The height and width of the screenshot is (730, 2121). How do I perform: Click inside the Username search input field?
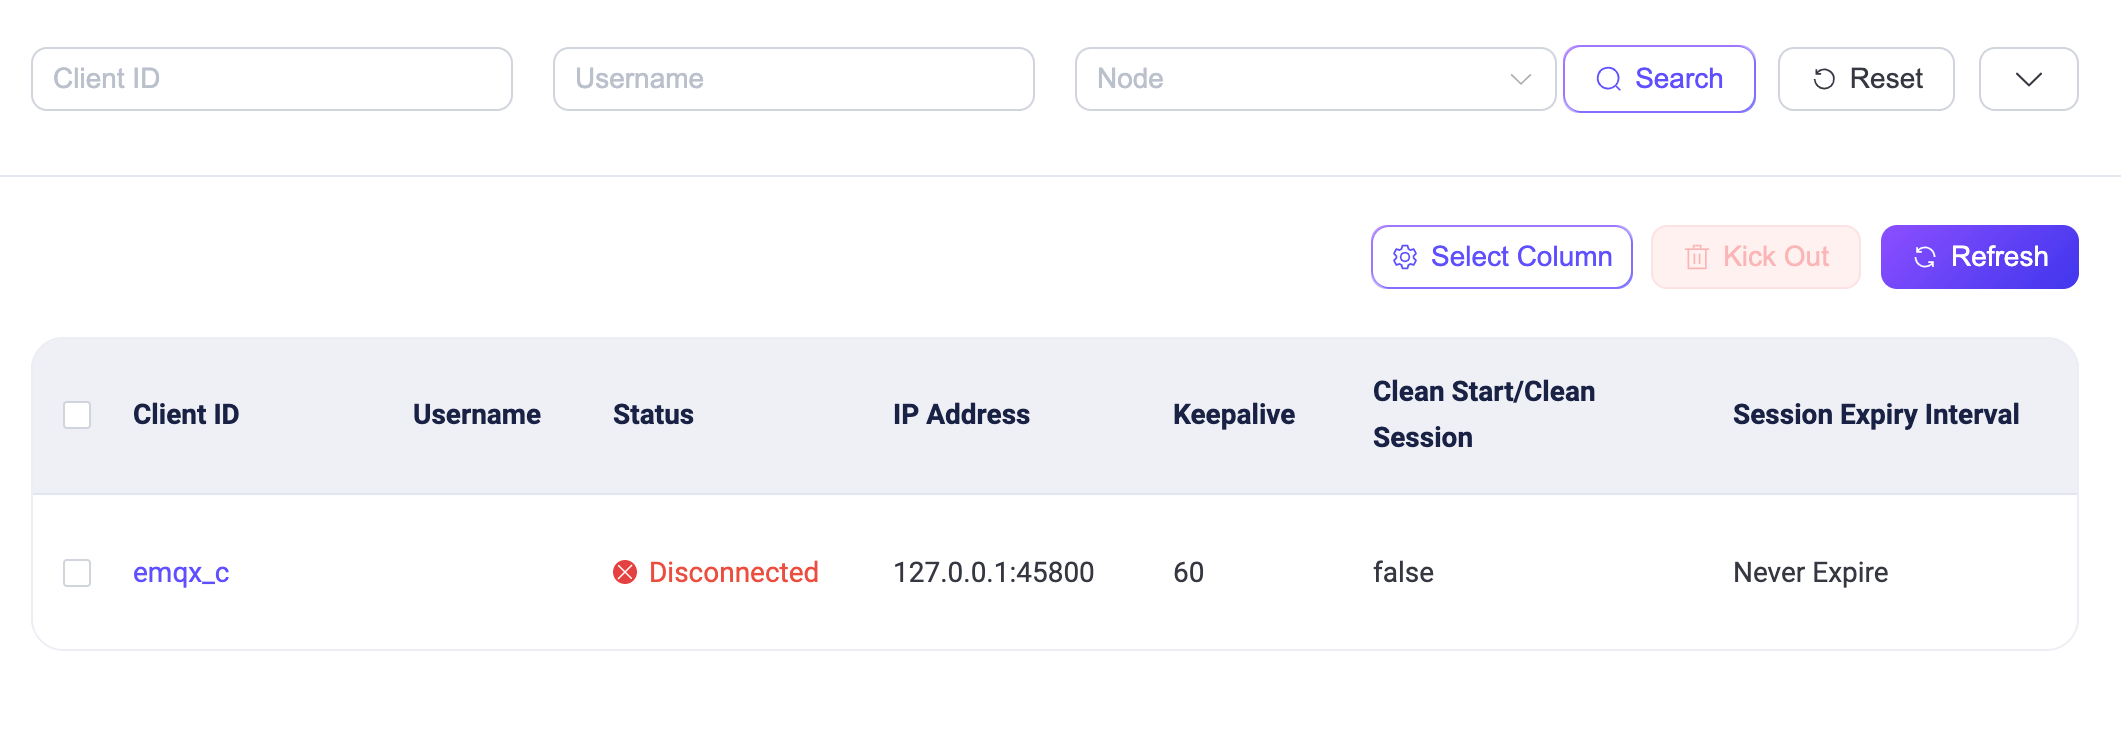click(793, 78)
